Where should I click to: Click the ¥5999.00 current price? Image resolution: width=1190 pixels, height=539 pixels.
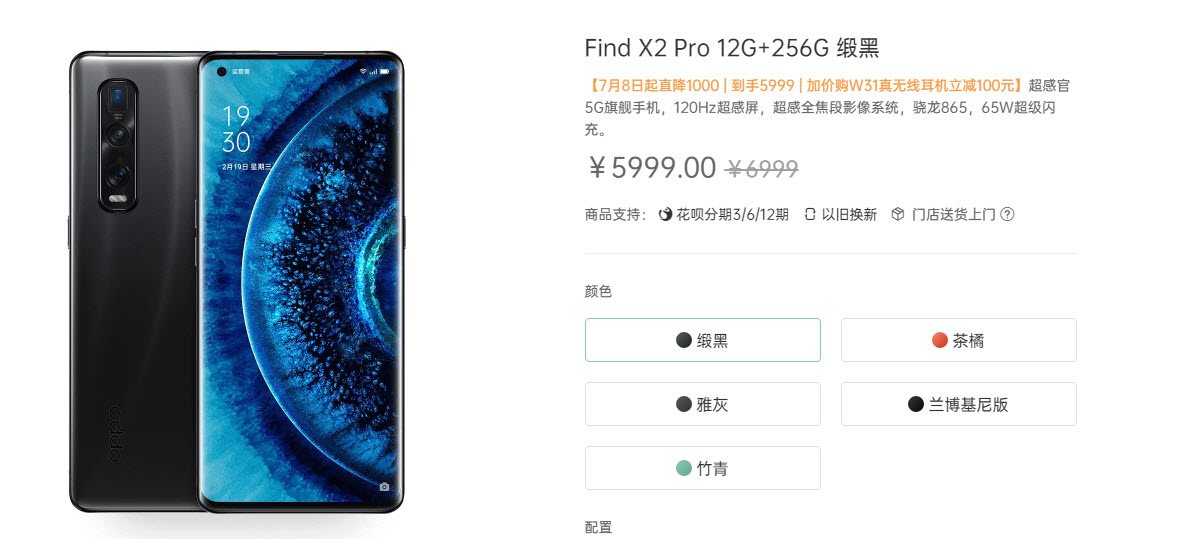click(653, 168)
